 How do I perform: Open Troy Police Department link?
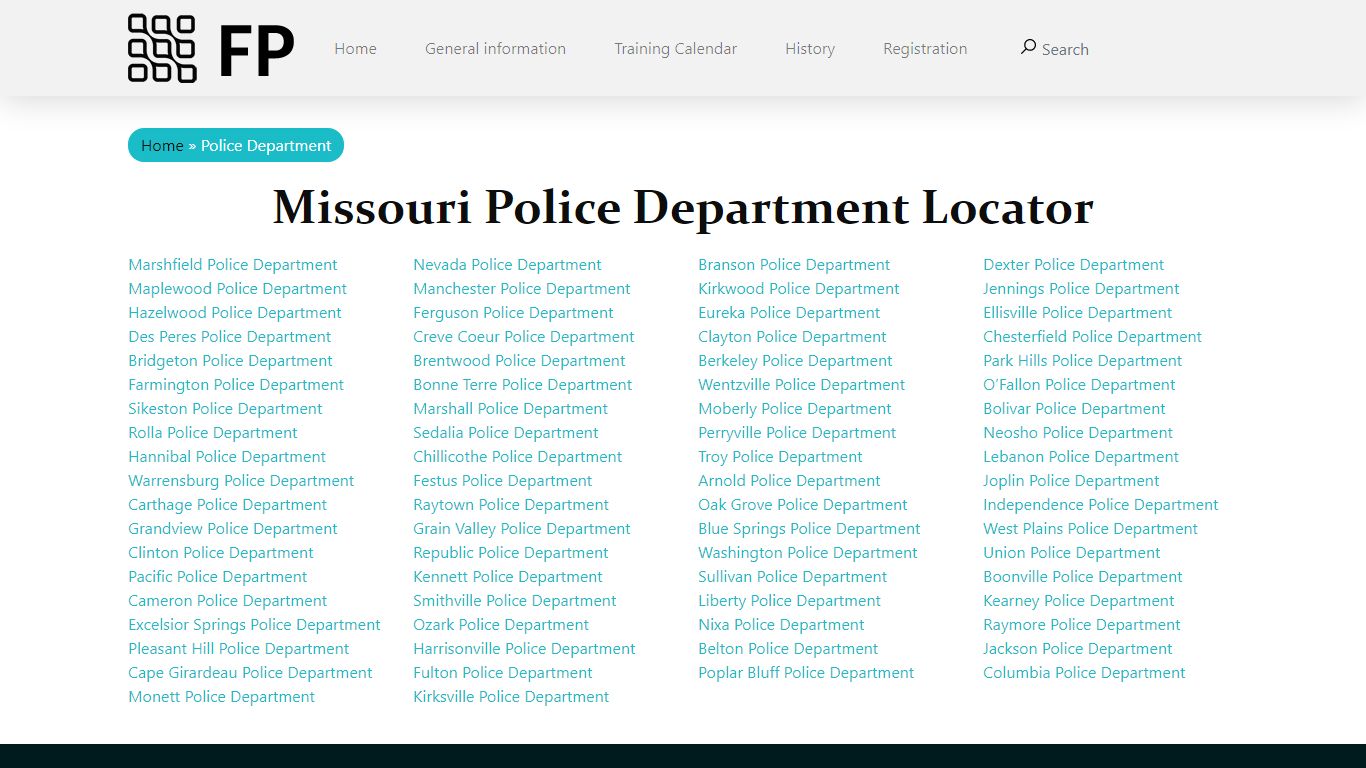[780, 457]
